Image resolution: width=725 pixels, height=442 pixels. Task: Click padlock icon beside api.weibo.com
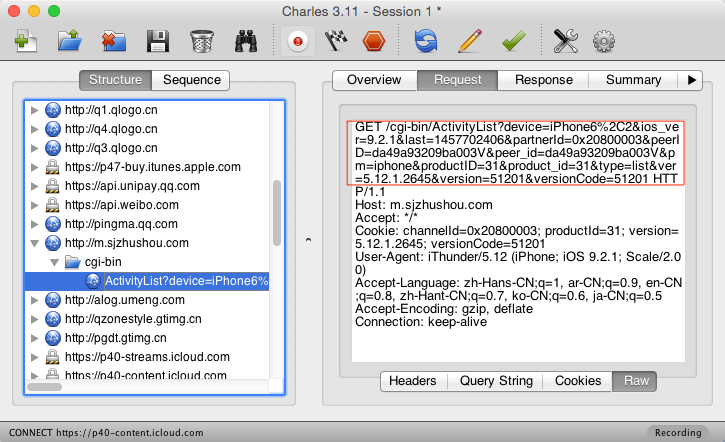53,205
